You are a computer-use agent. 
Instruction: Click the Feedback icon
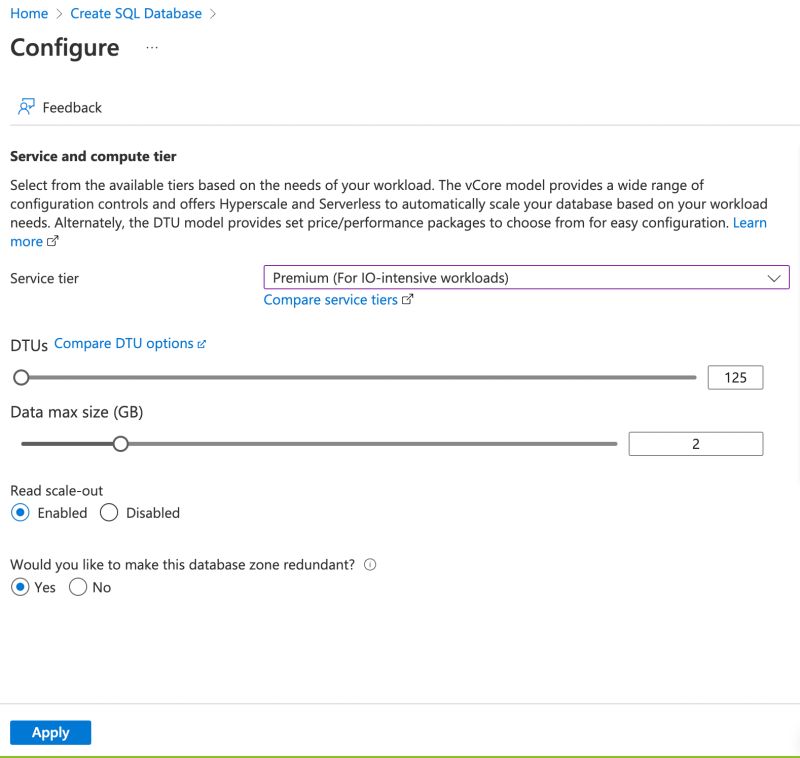(x=26, y=106)
